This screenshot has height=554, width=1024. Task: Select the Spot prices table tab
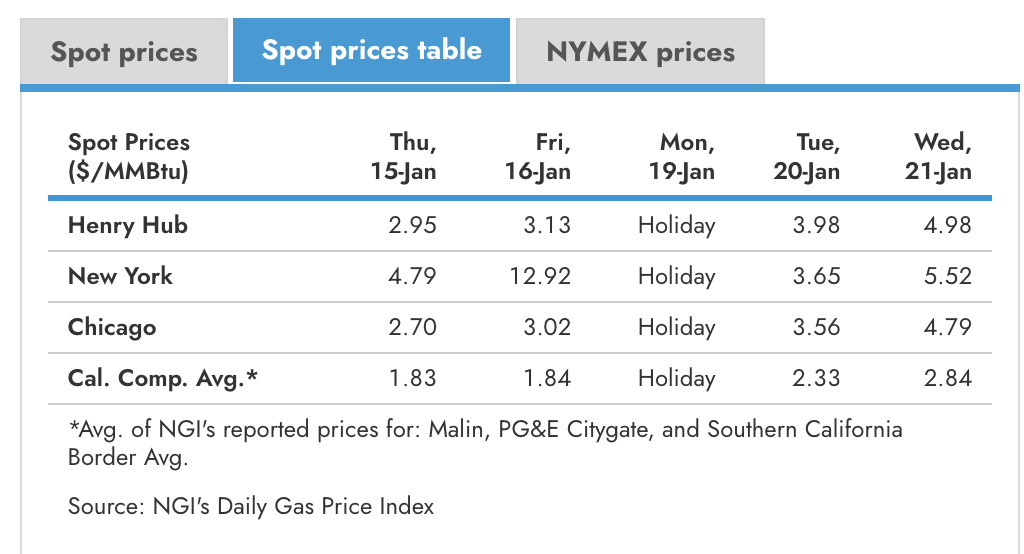[x=372, y=51]
